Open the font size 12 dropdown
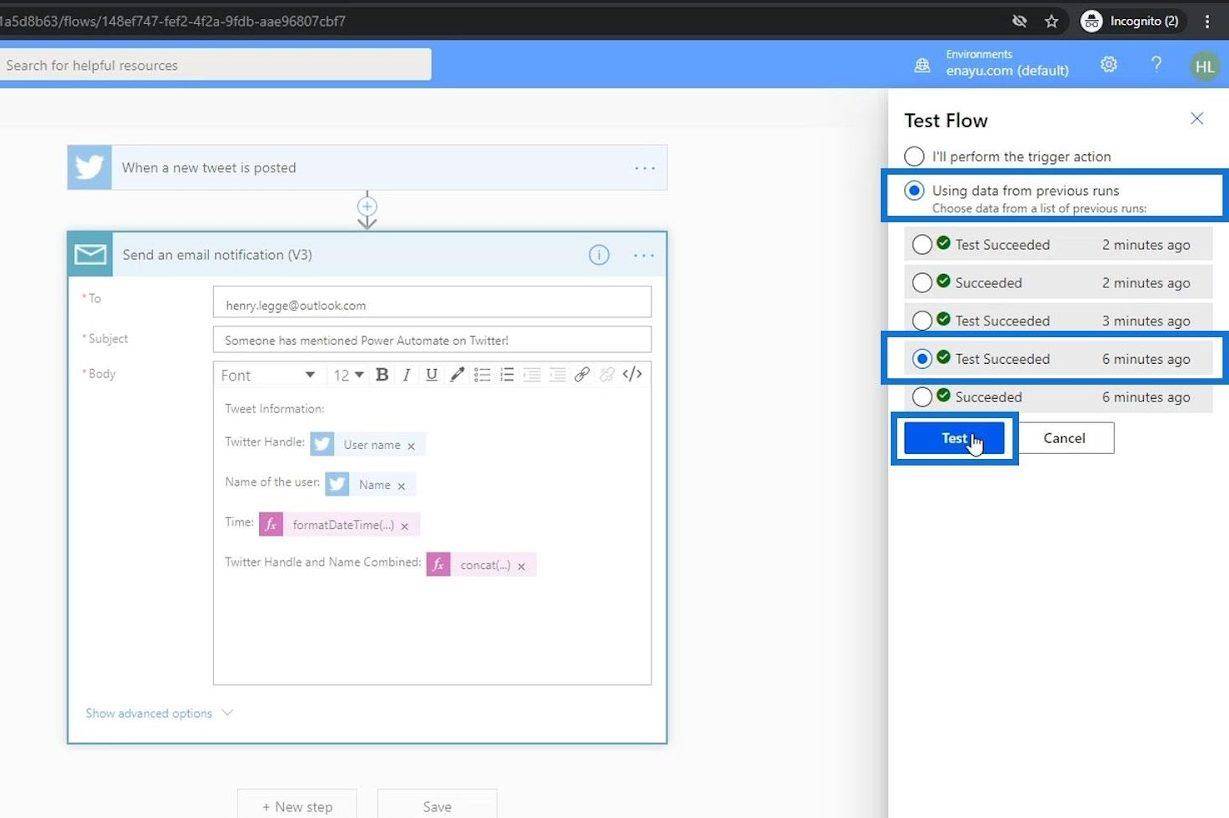Image resolution: width=1229 pixels, height=818 pixels. [348, 375]
